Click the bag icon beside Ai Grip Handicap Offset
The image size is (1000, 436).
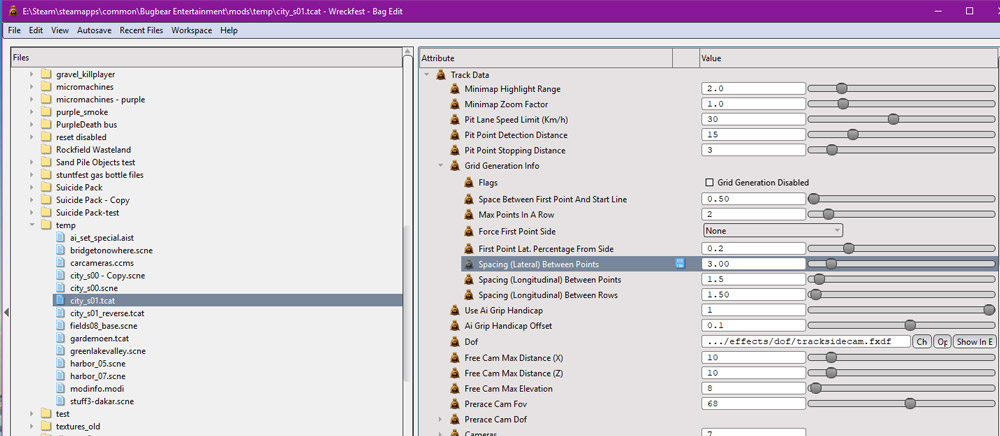[x=455, y=326]
